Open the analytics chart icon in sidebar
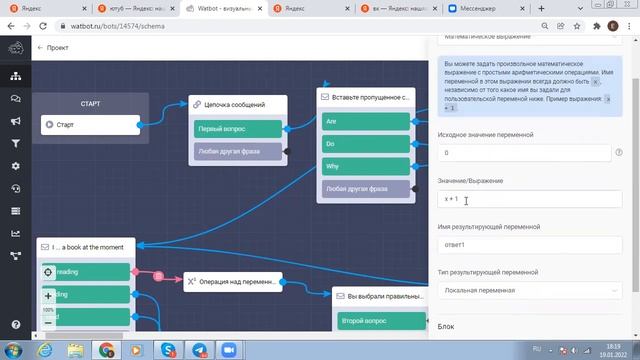The height and width of the screenshot is (360, 640). pos(16,233)
